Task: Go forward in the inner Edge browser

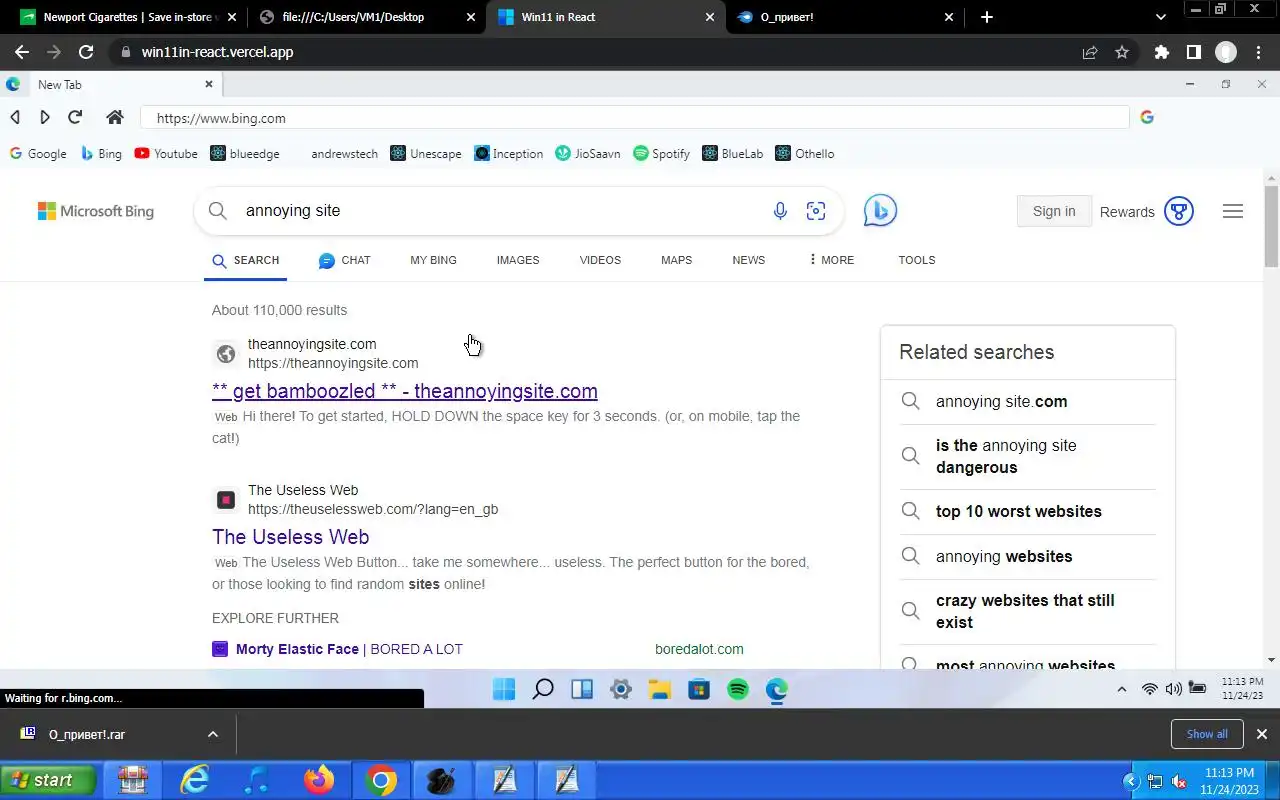Action: [45, 117]
